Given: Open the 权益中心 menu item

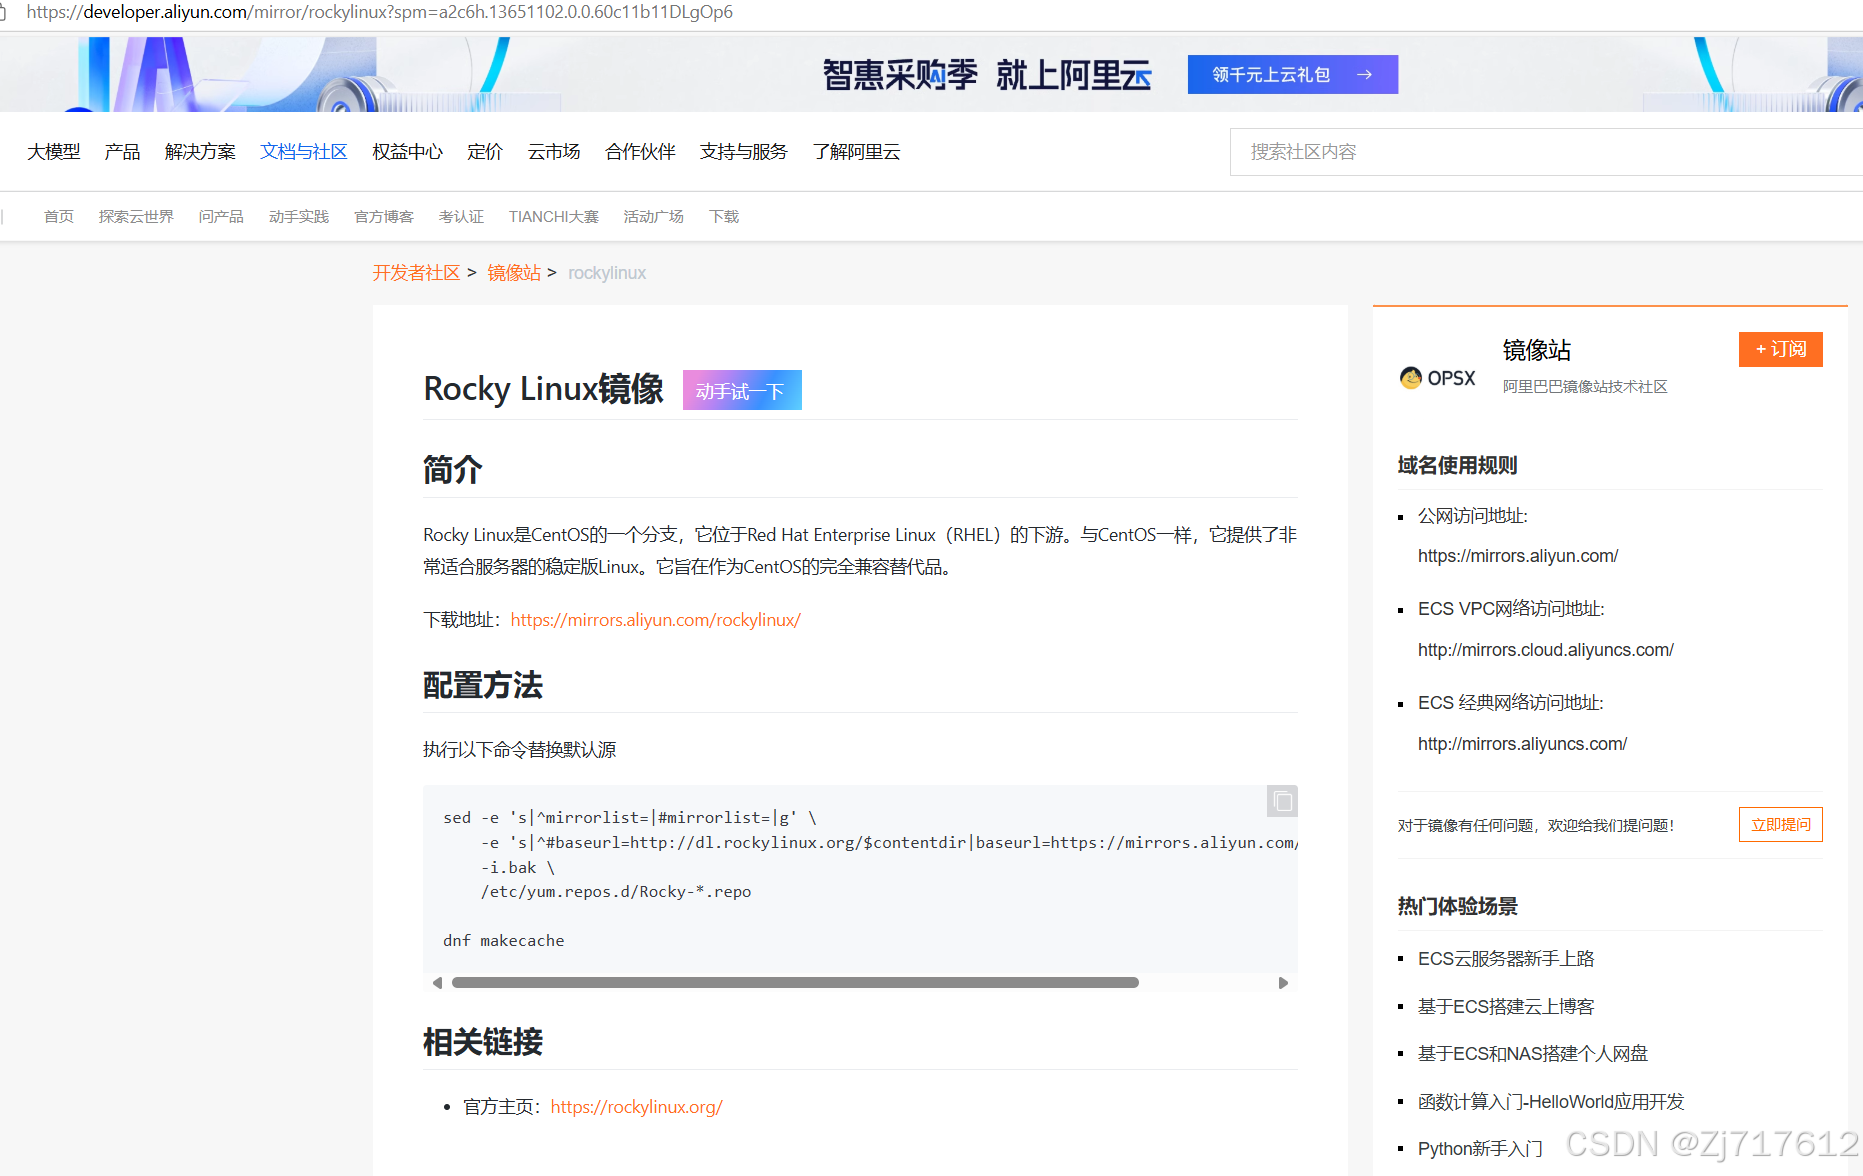Looking at the screenshot, I should click(x=407, y=151).
